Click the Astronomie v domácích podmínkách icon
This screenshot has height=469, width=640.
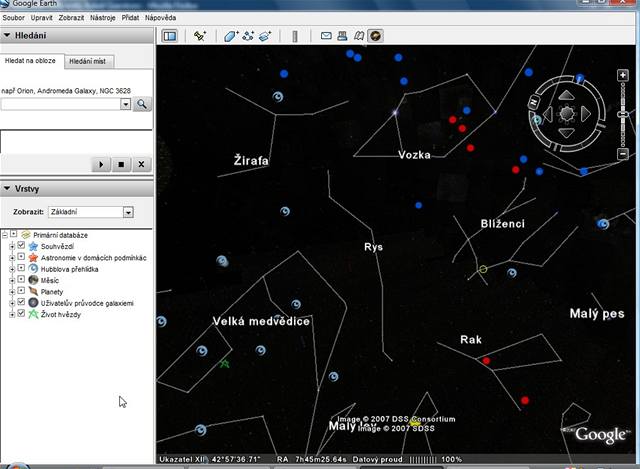(x=33, y=258)
